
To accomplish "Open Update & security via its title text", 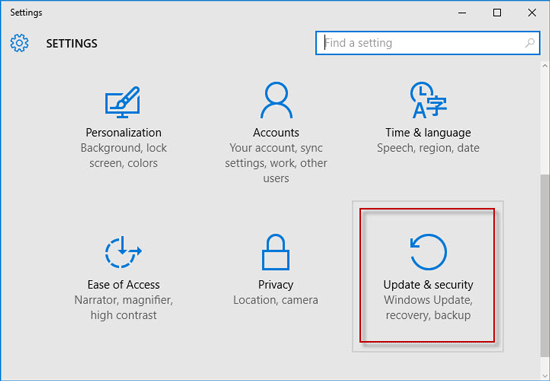I will click(428, 285).
